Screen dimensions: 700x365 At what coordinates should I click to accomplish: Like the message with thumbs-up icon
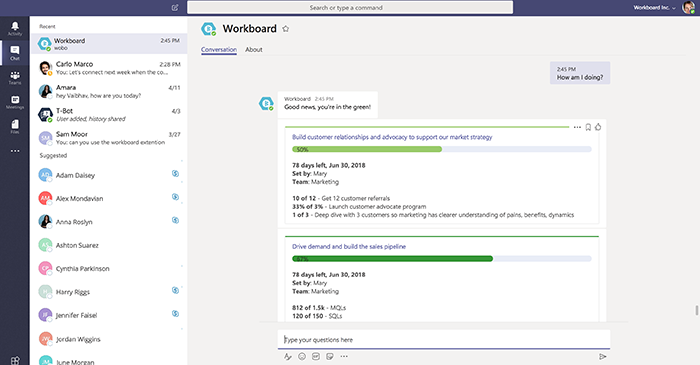click(x=598, y=127)
